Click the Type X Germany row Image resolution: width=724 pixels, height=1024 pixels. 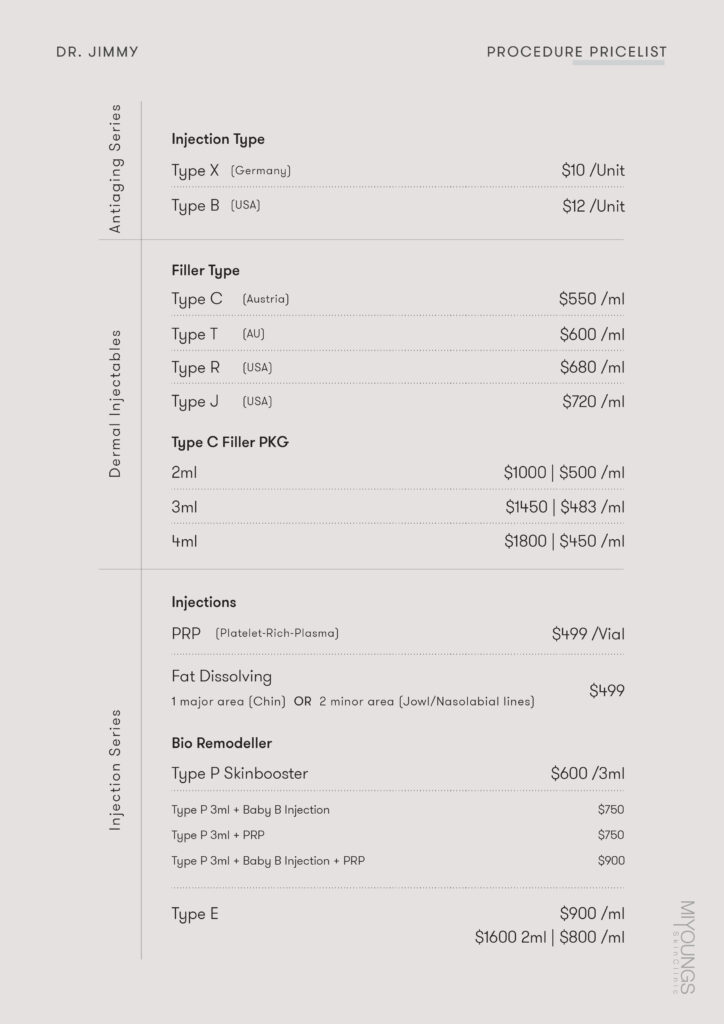coord(231,171)
